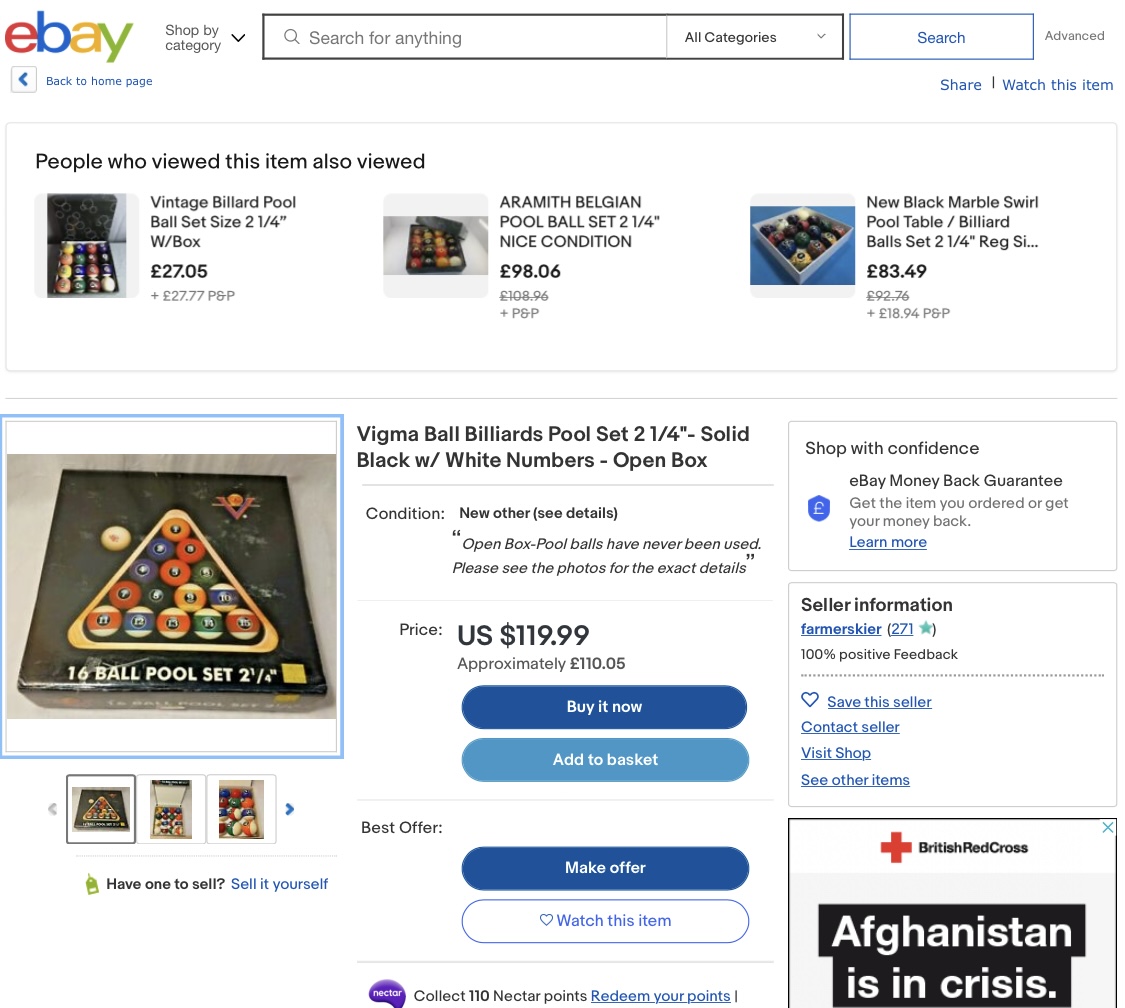Toggle Watch this item heart button
Screen dimensions: 1125x1008
click(605, 920)
